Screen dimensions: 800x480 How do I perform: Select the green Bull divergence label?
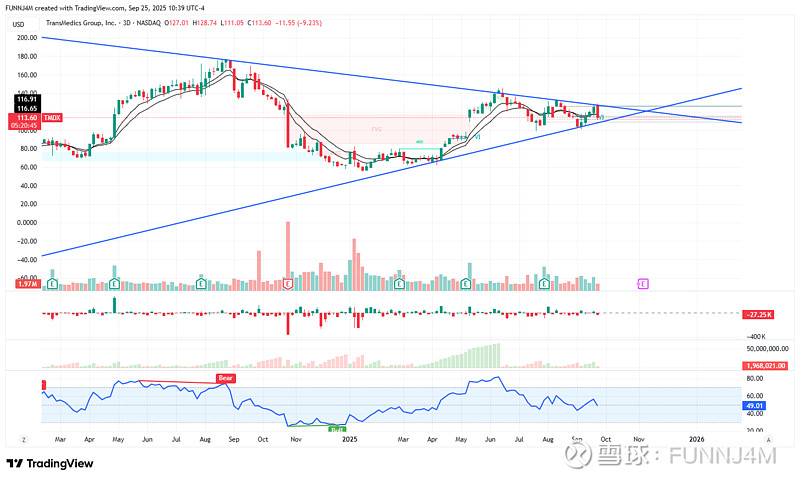click(337, 430)
